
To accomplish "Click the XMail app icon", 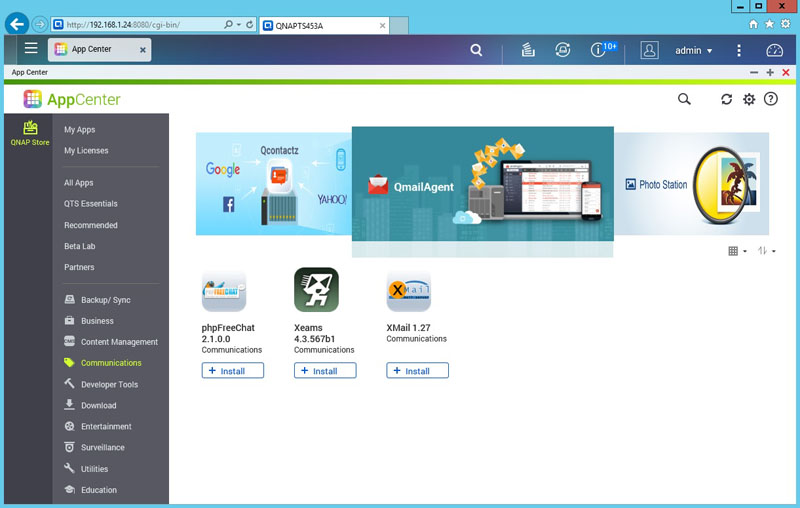I will (409, 290).
